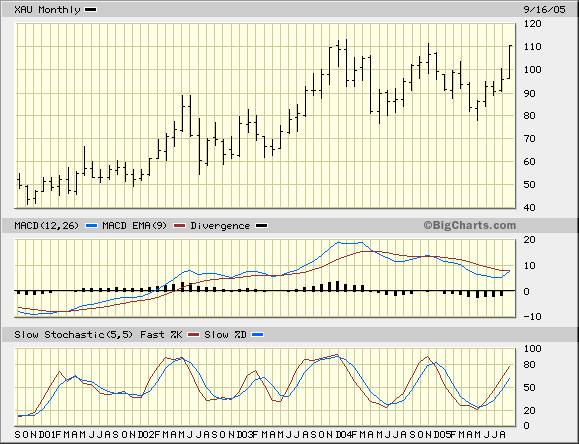The height and width of the screenshot is (444, 579).
Task: Click the BigCharts.com watermark
Action: coord(470,225)
